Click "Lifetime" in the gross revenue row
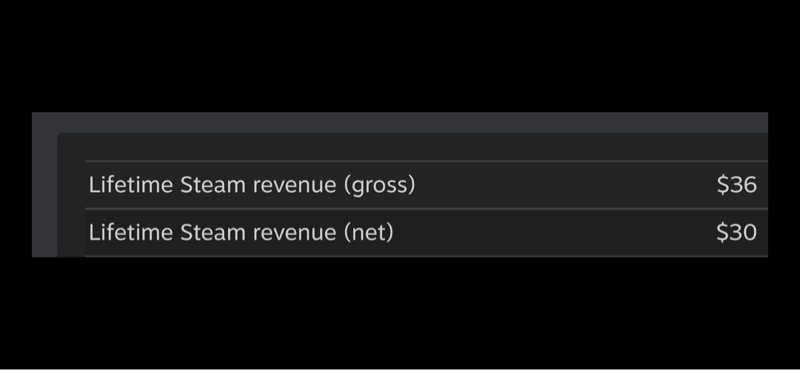This screenshot has height=370, width=800. (131, 185)
